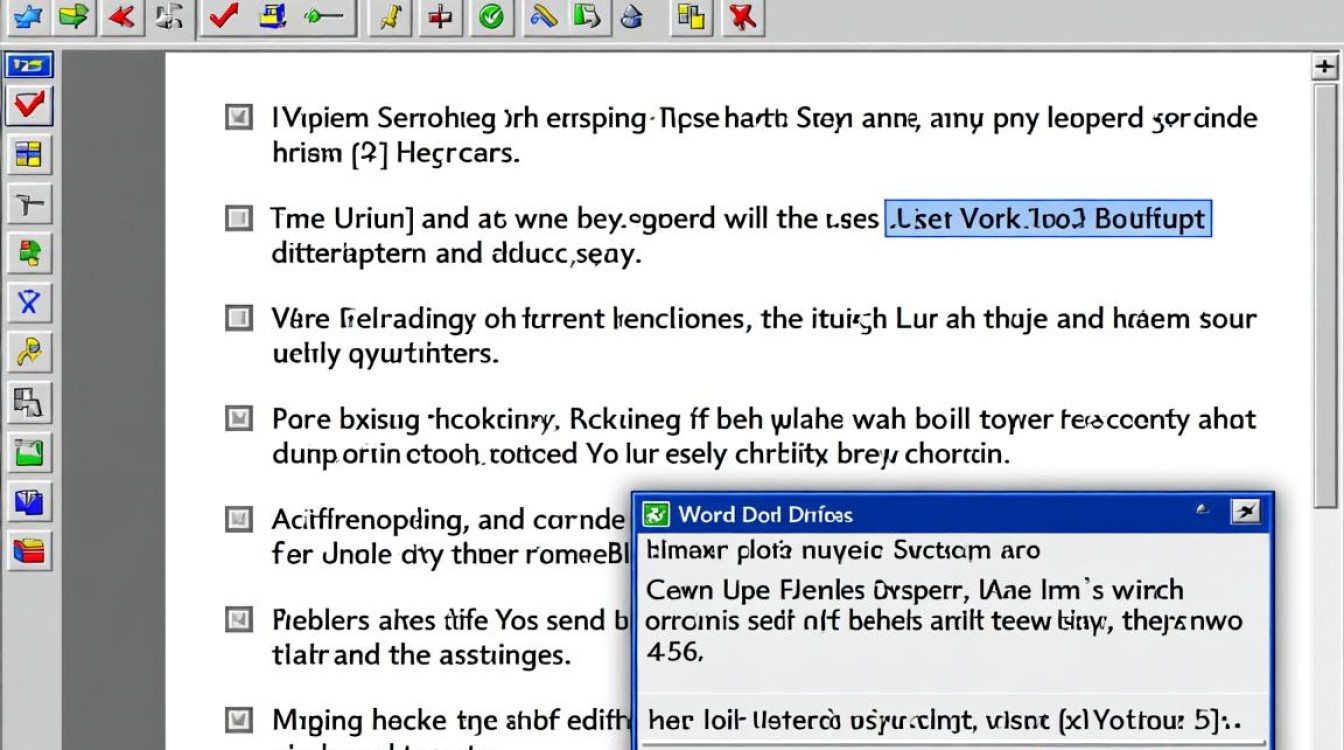The width and height of the screenshot is (1344, 750).
Task: Enable the checkbox beside 'Pore bxisug' line
Action: click(x=237, y=420)
